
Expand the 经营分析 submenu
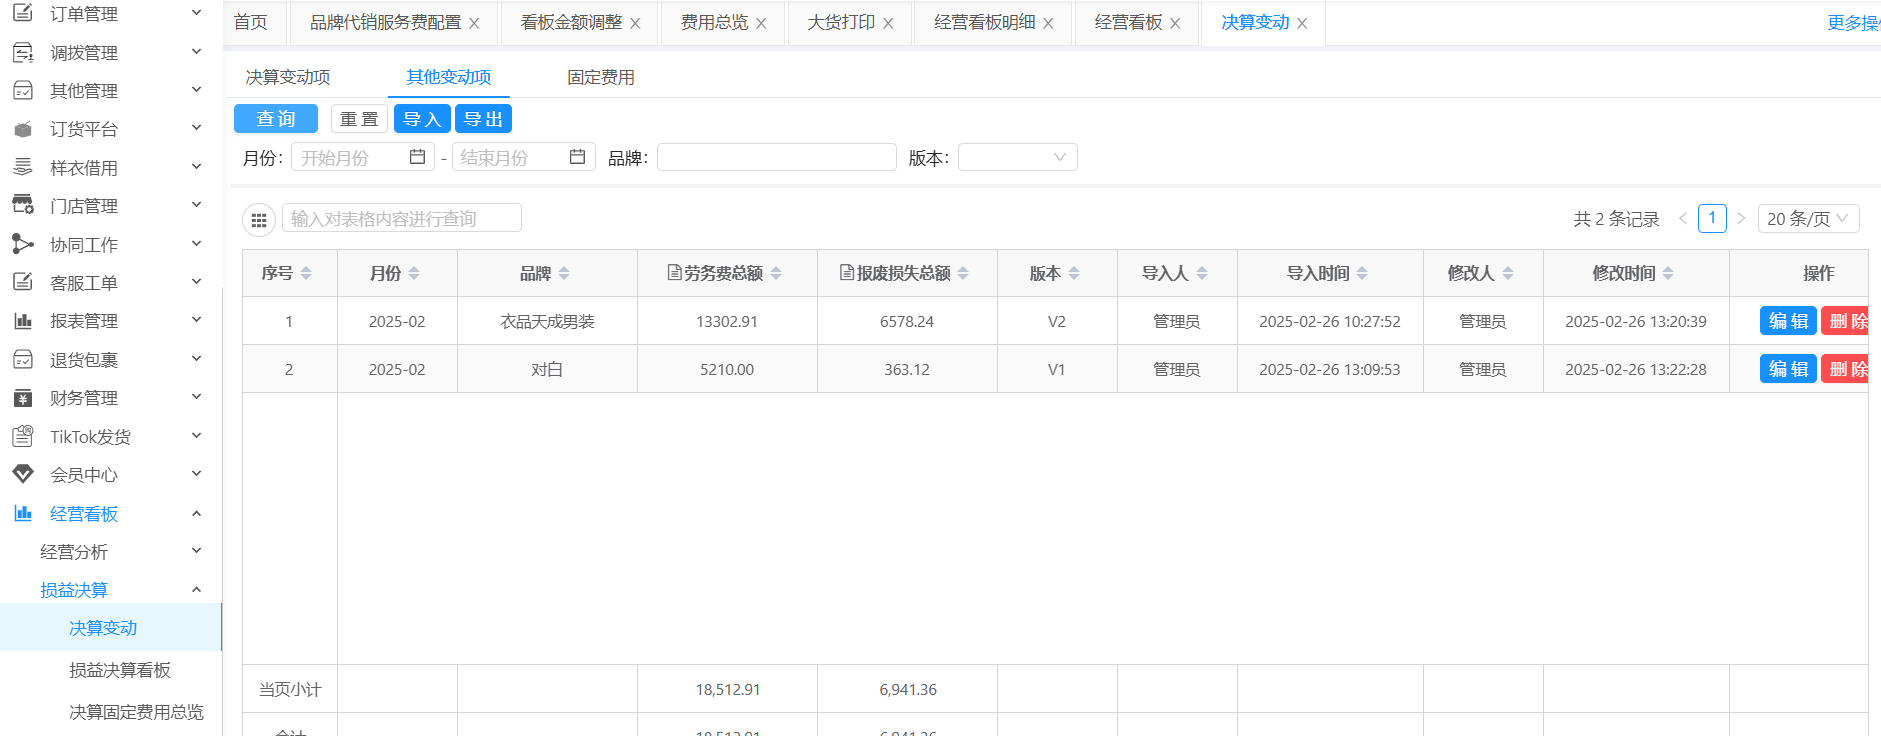point(196,551)
